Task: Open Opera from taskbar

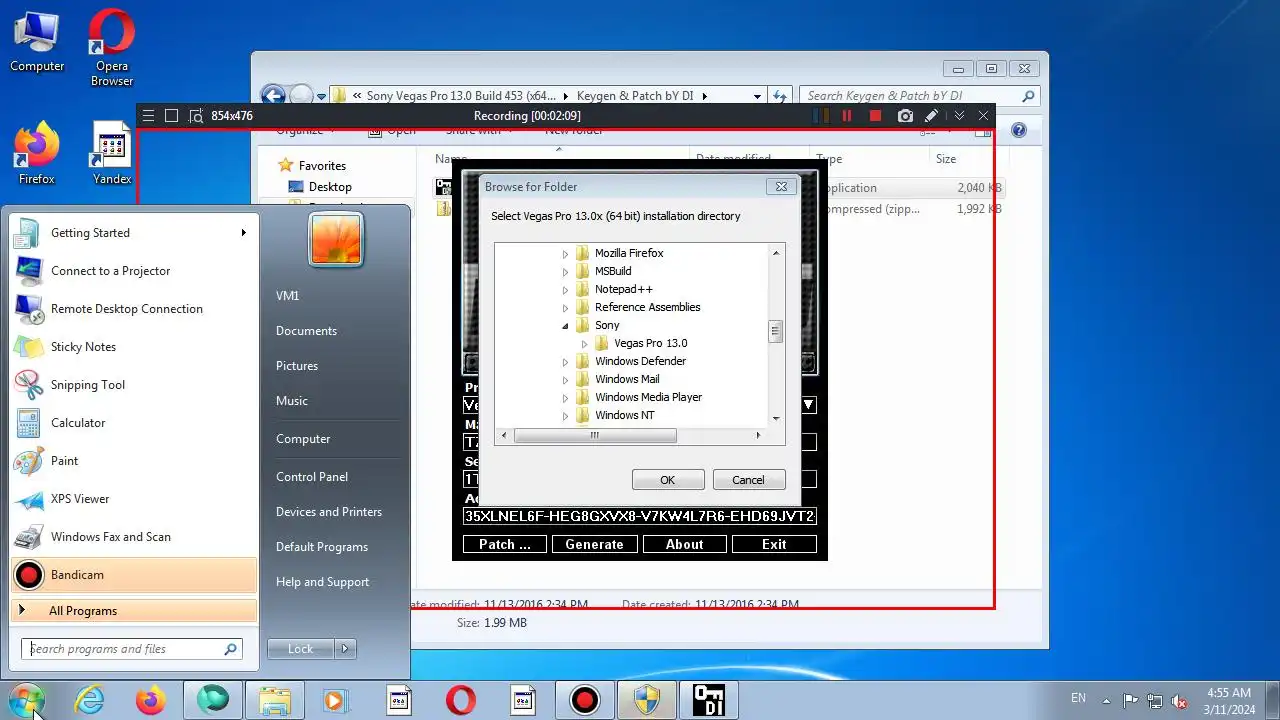Action: (460, 700)
